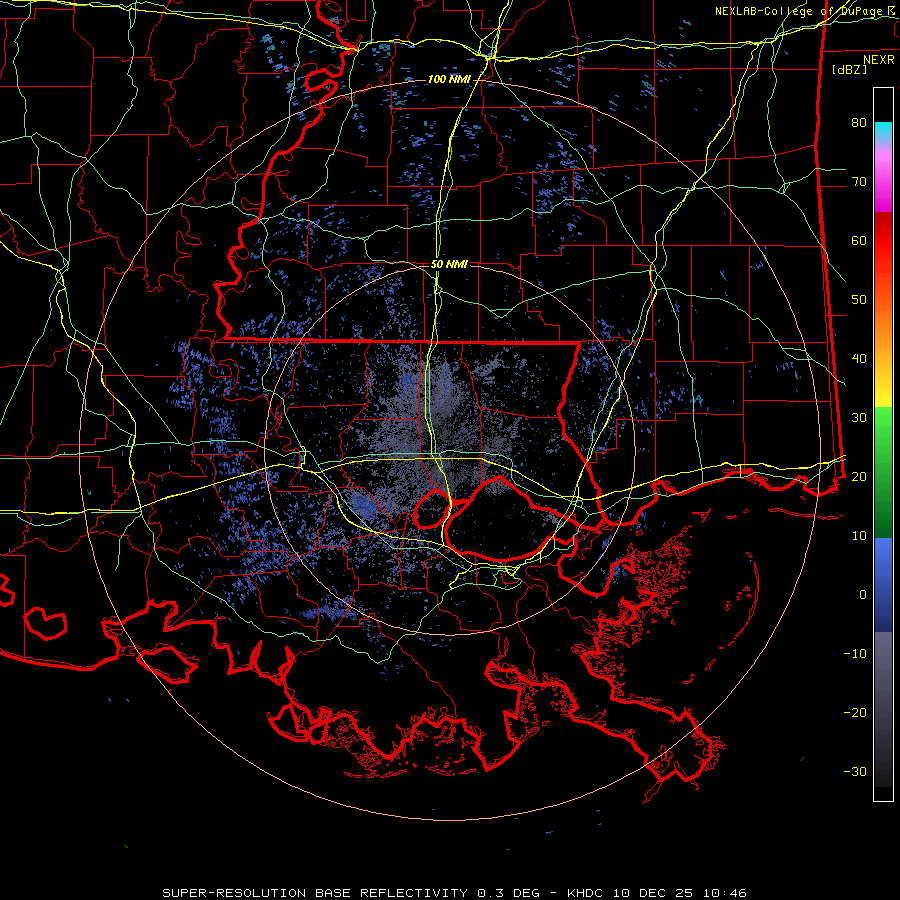Click the 70 value on dBZ scale
Viewport: 900px width, 900px height.
pyautogui.click(x=859, y=182)
